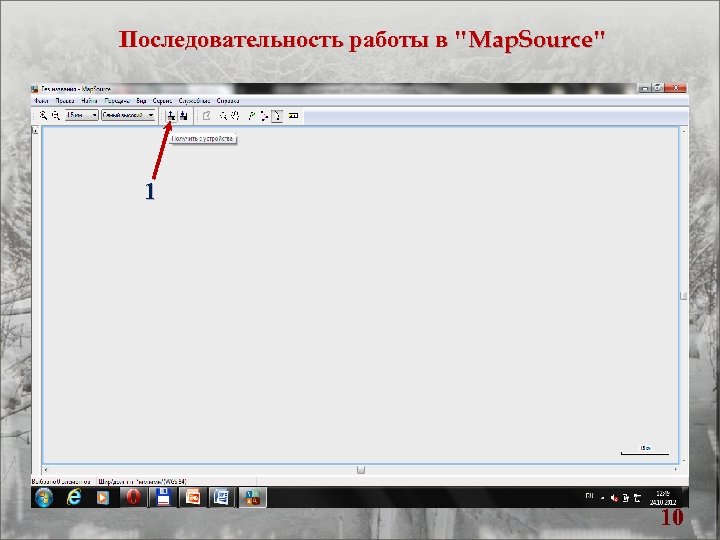Open Opera browser from taskbar
The image size is (720, 540).
pyautogui.click(x=133, y=497)
